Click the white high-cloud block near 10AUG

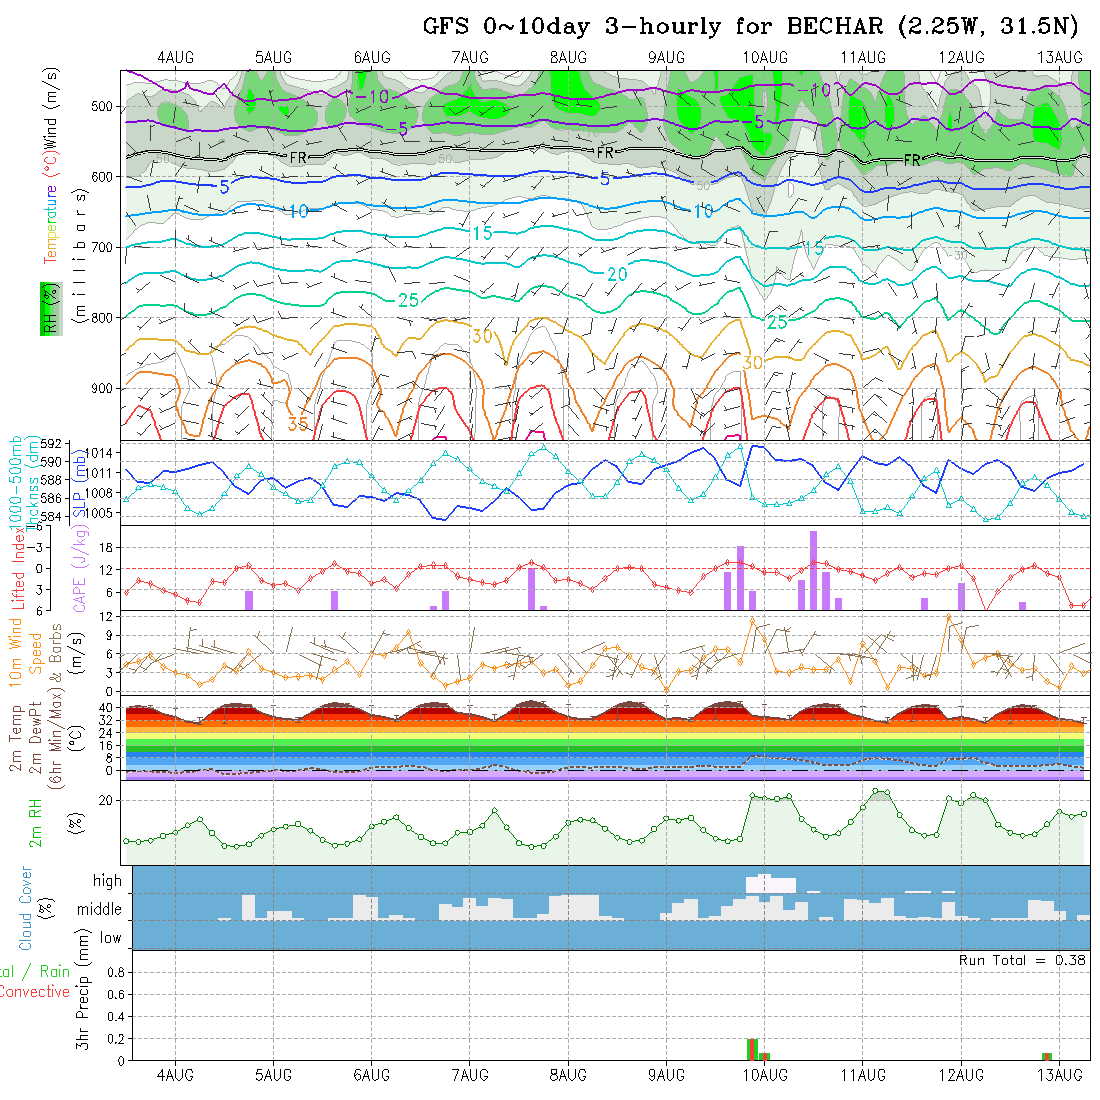(770, 883)
